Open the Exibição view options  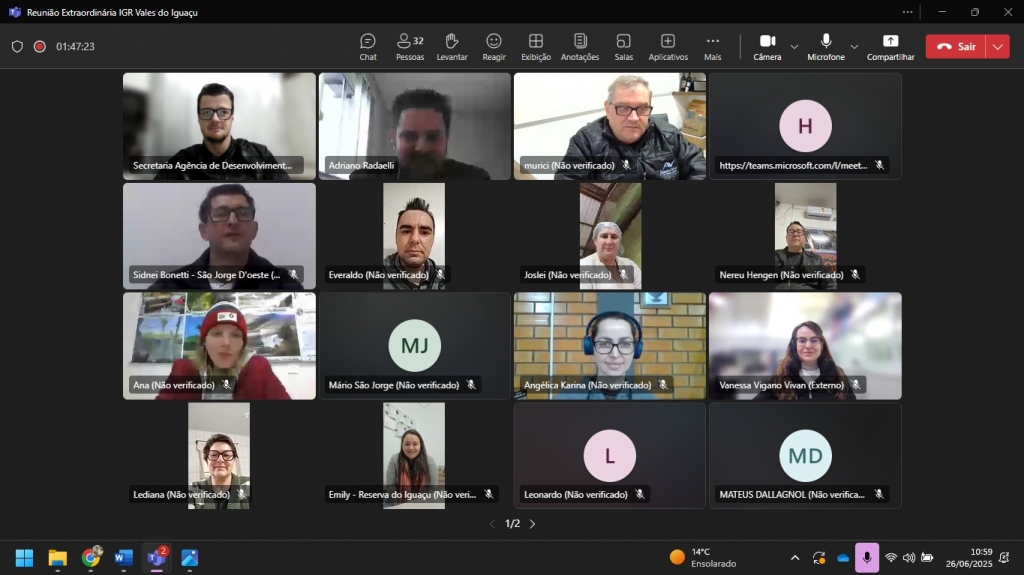coord(536,46)
